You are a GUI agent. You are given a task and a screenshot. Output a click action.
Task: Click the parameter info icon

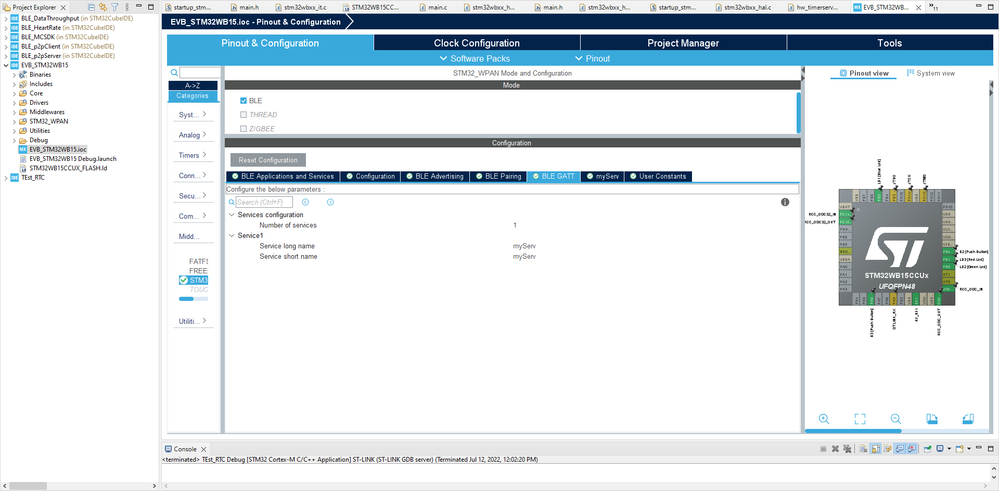785,202
